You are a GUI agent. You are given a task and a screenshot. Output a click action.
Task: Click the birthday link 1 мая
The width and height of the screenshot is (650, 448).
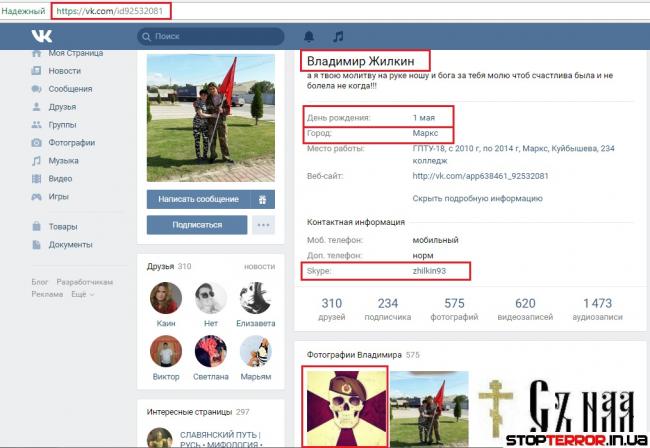coord(424,118)
